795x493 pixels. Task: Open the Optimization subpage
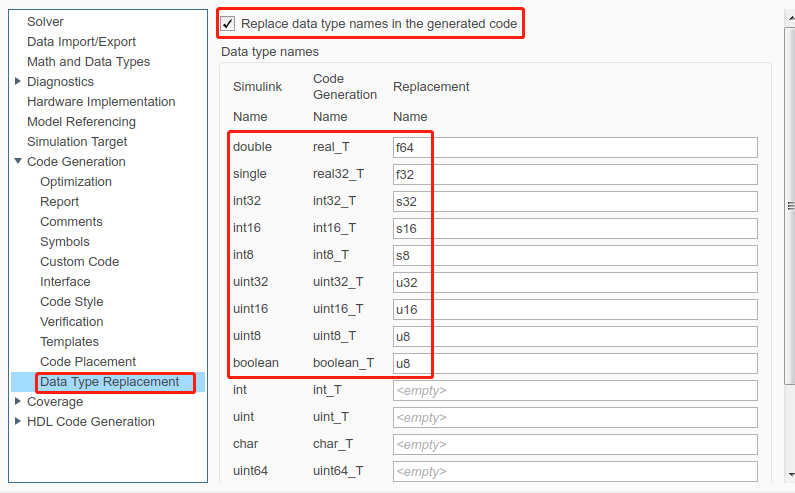click(76, 182)
